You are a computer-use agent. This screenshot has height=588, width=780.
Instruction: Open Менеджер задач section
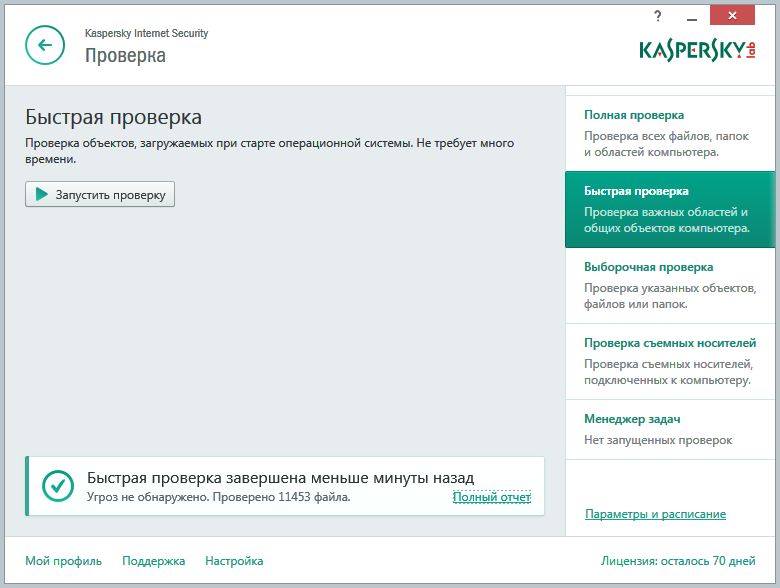coord(670,429)
